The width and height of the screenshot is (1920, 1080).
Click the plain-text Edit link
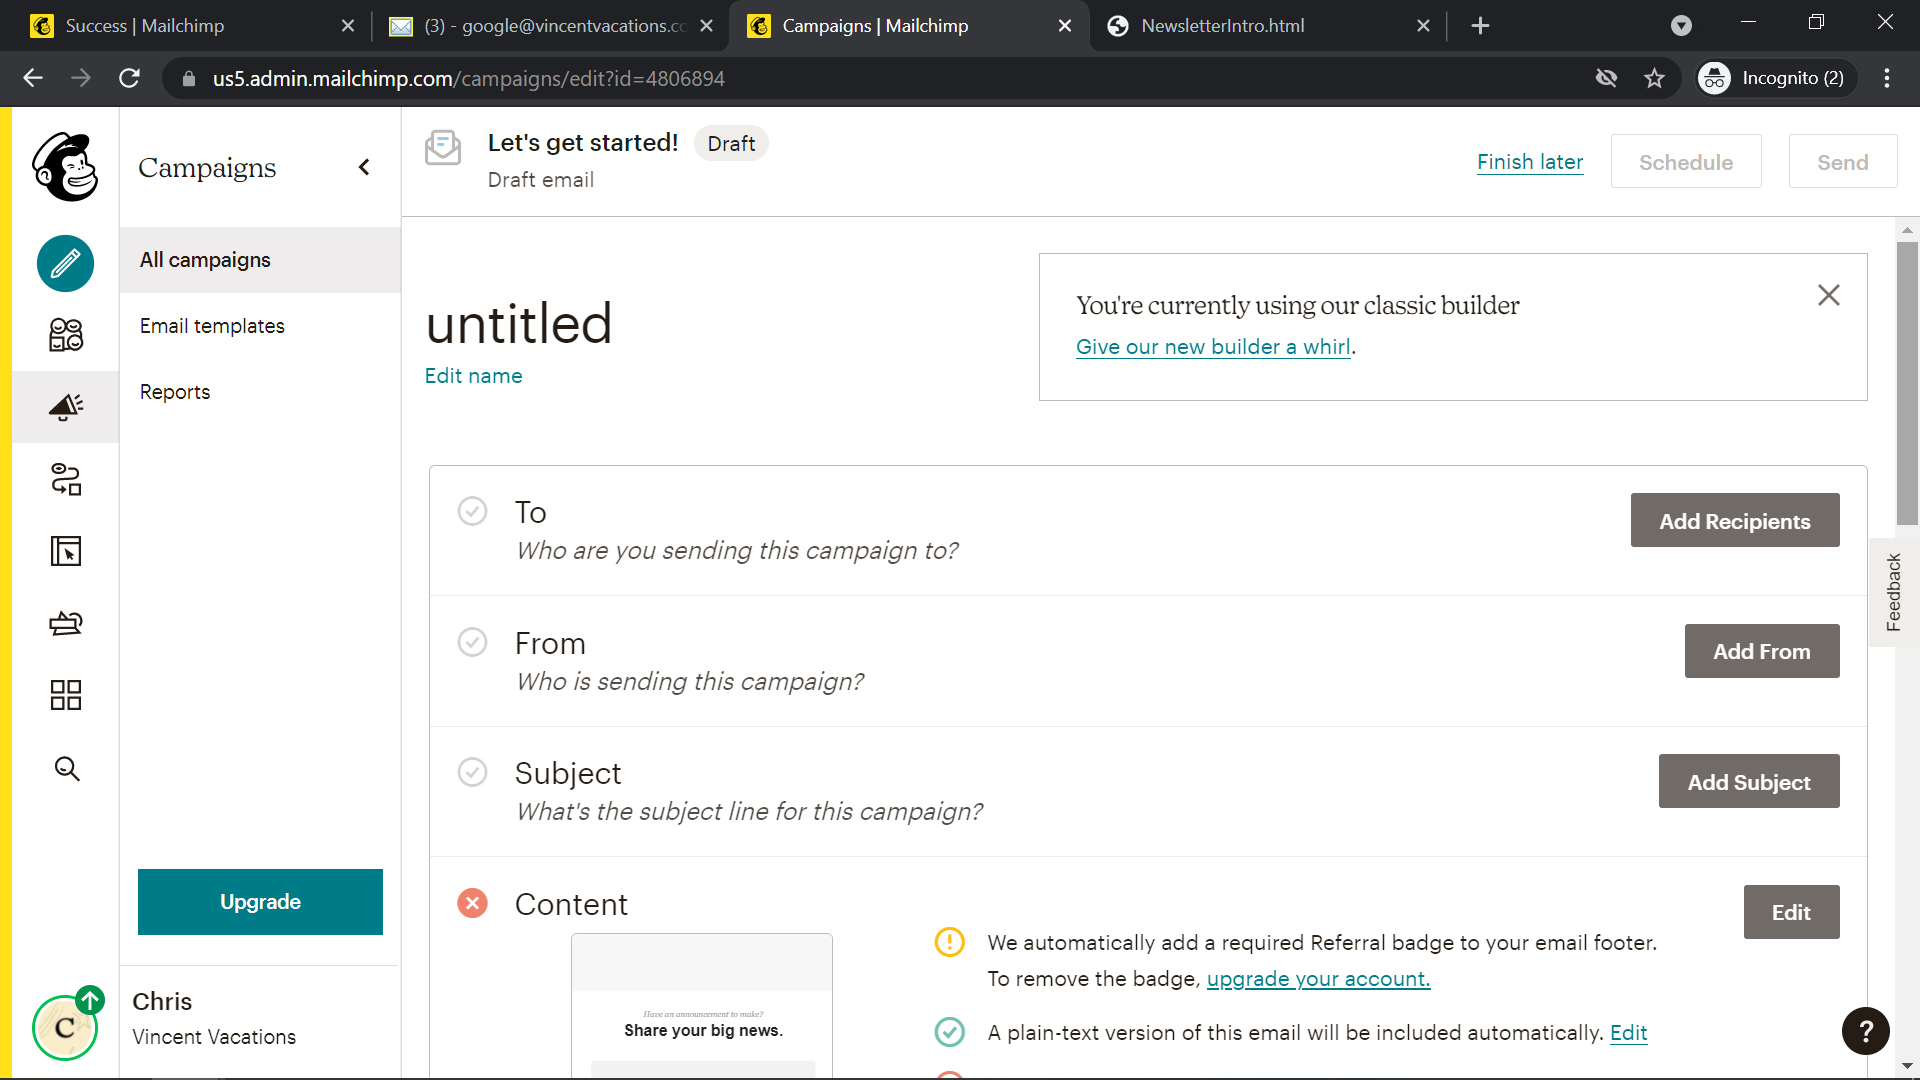click(1628, 1033)
